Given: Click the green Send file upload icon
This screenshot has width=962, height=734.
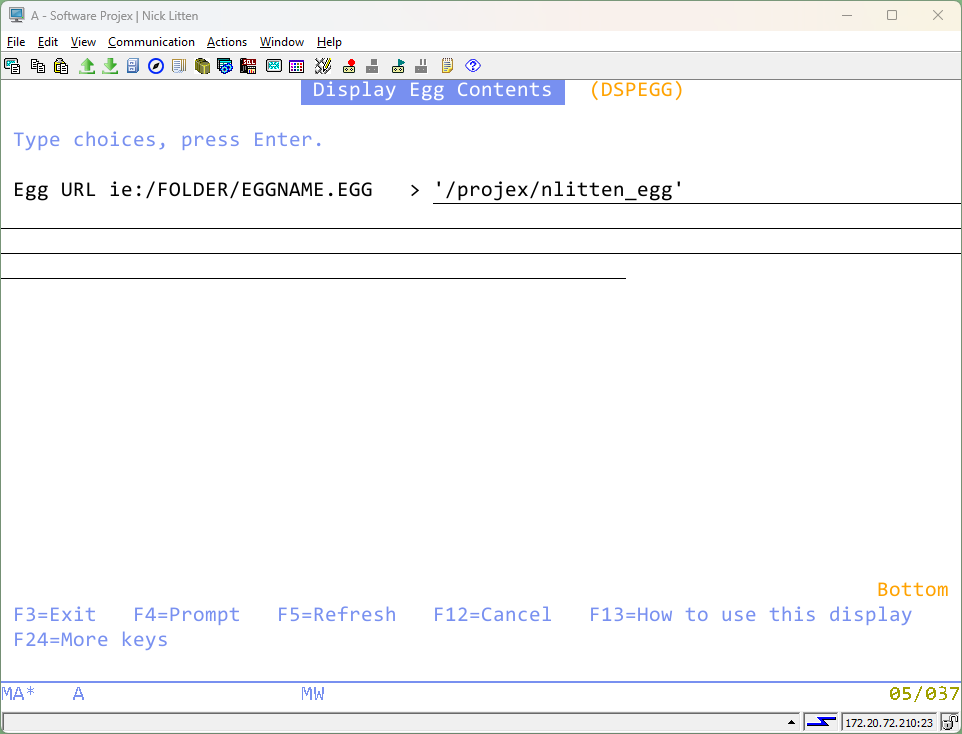Looking at the screenshot, I should (87, 66).
